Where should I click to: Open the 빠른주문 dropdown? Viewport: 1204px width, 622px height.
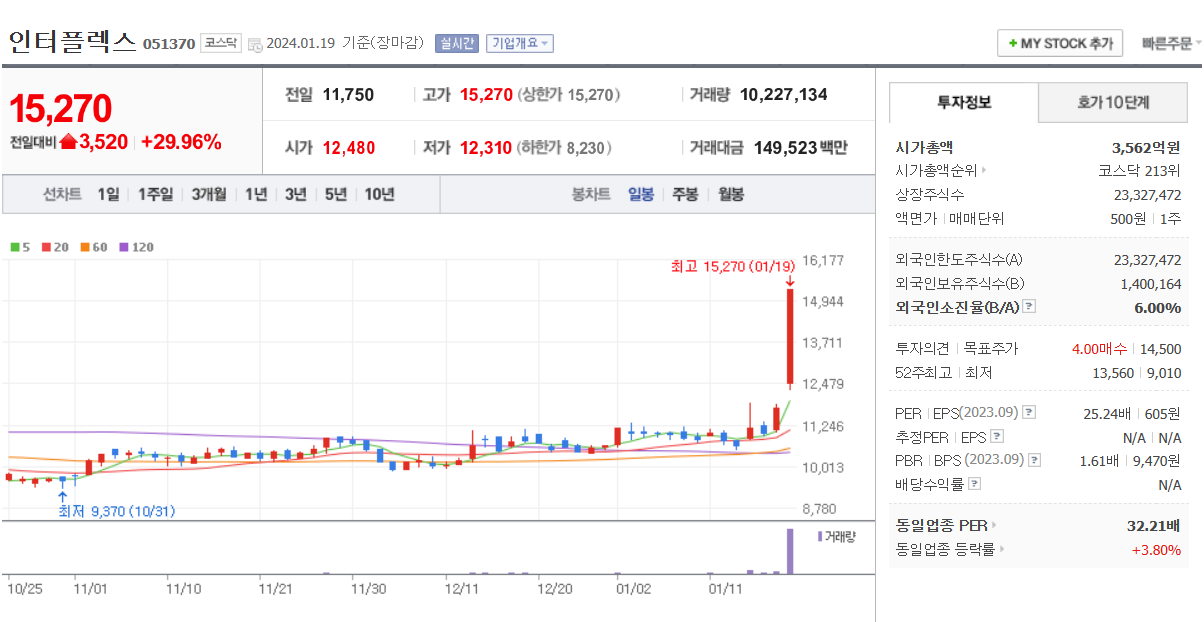point(1171,44)
